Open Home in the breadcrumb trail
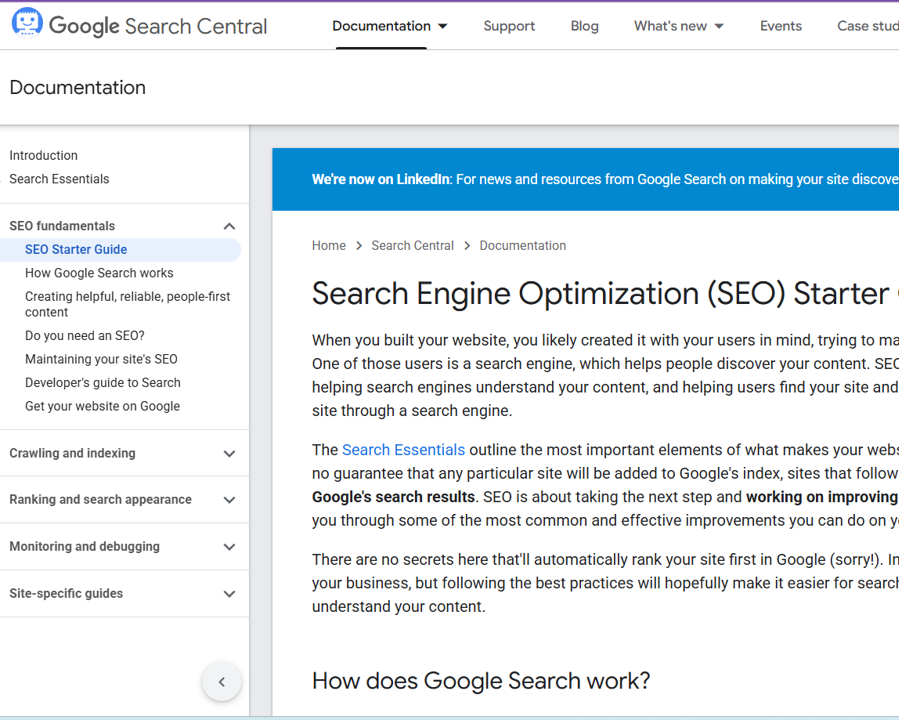899x720 pixels. coord(328,246)
